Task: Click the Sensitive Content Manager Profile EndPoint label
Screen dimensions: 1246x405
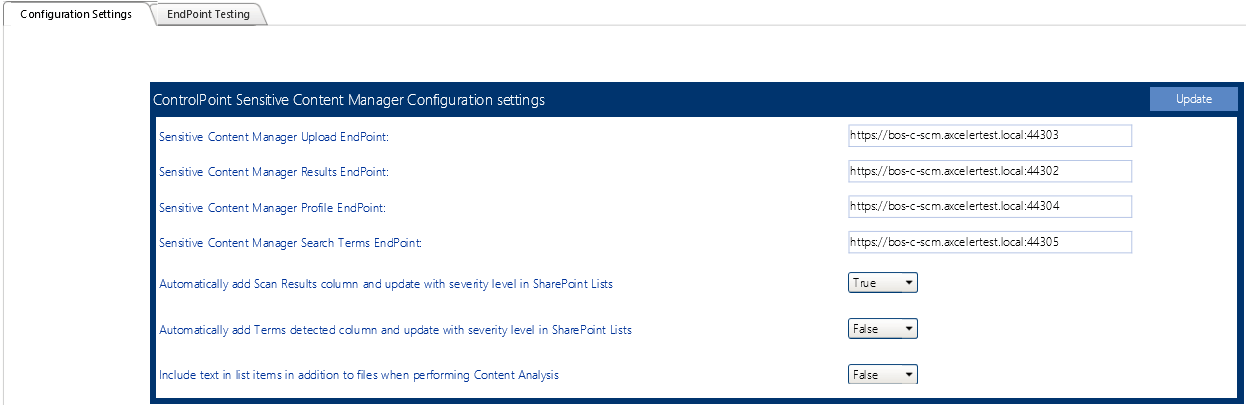Action: coord(272,207)
